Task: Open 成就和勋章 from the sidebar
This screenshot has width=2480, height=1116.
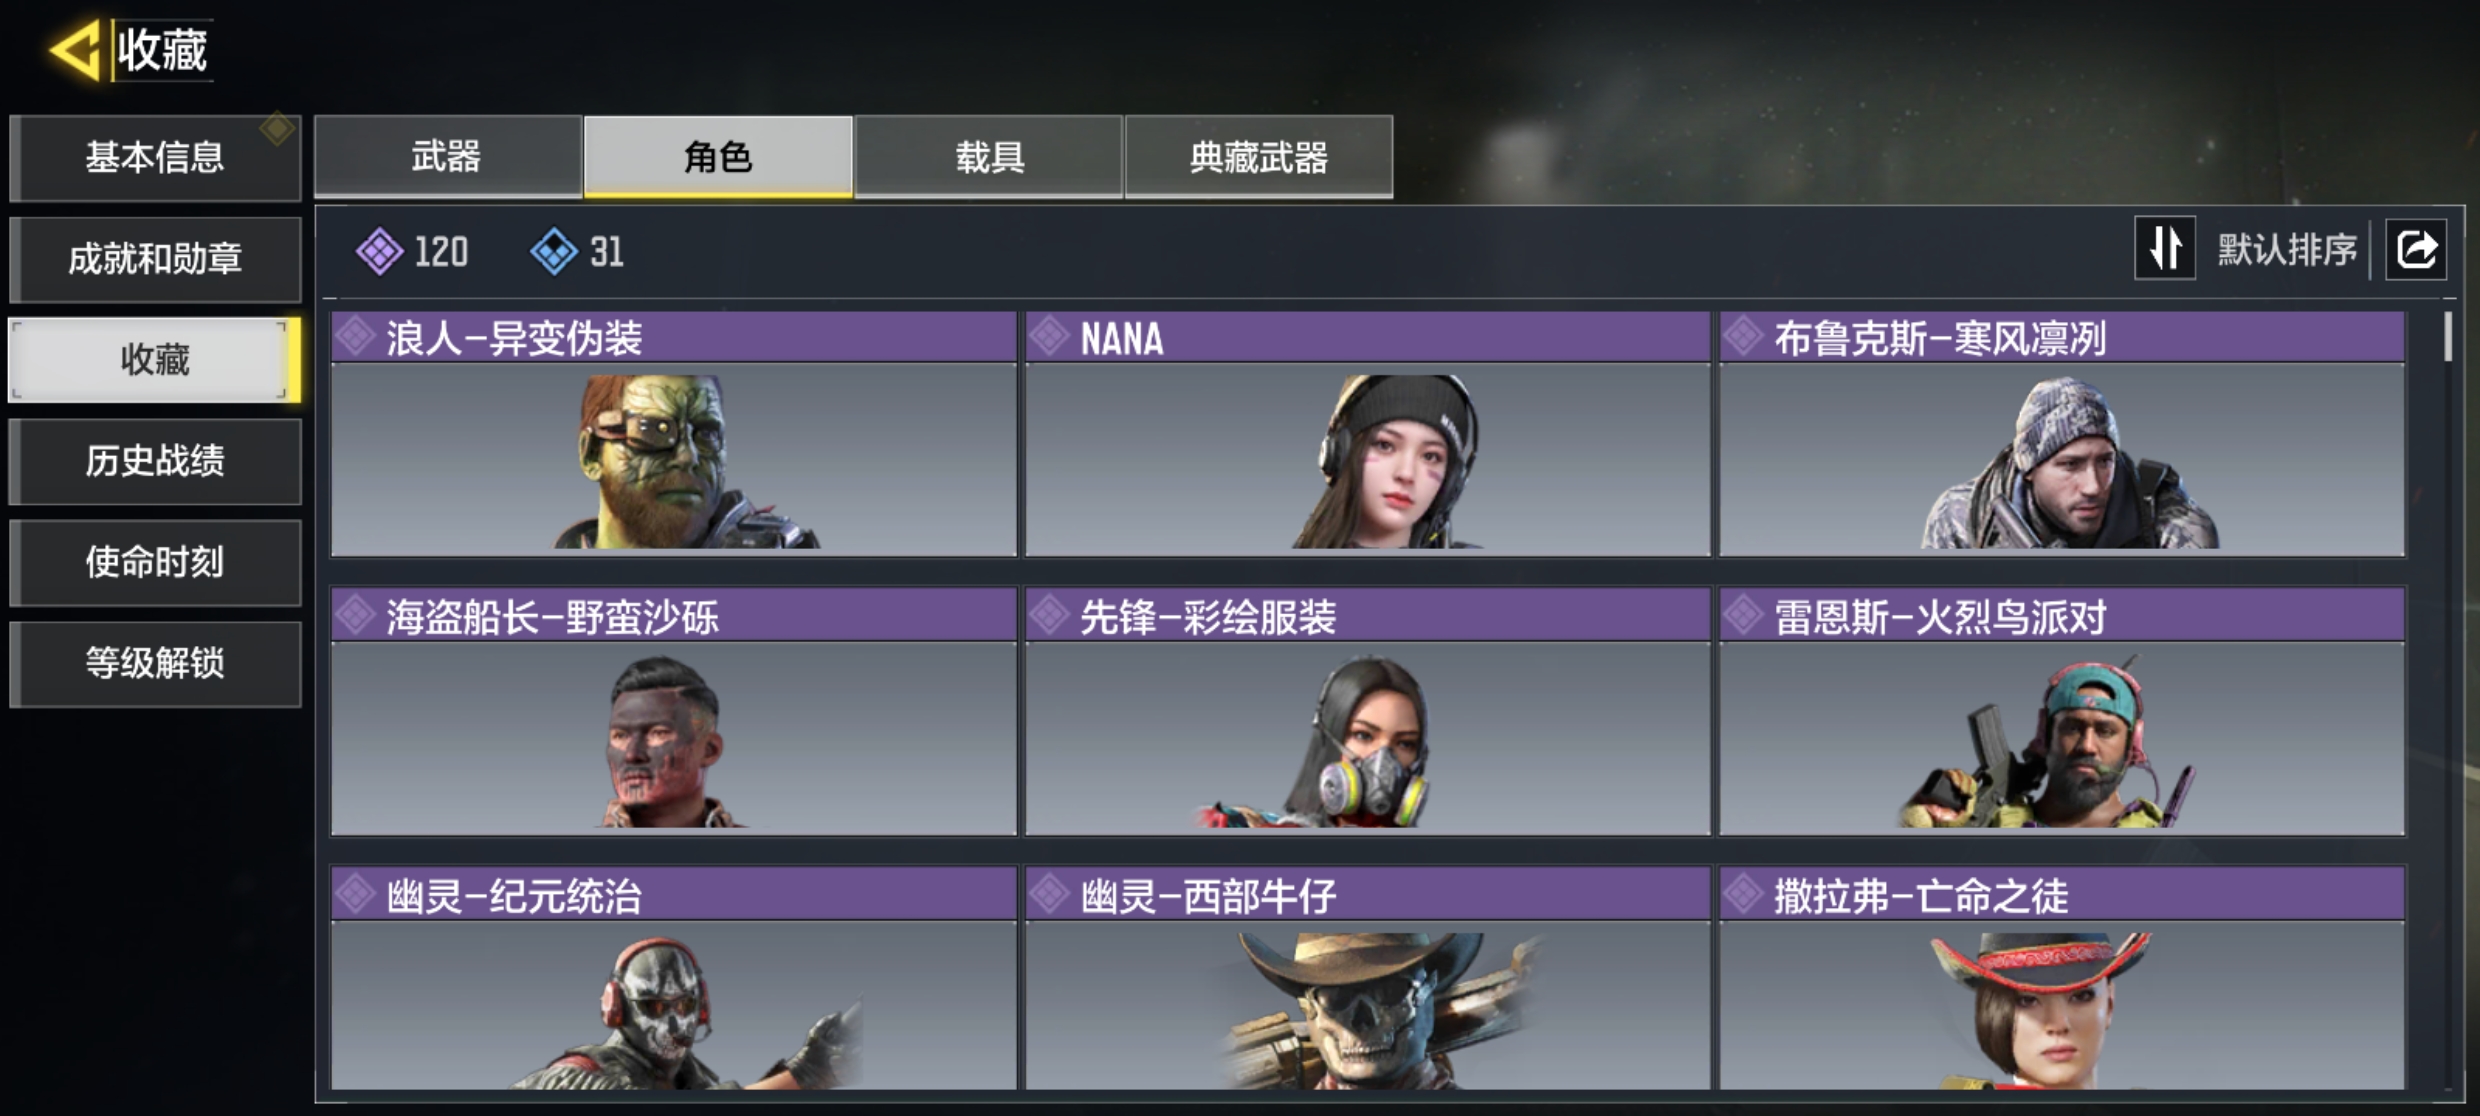Action: click(x=155, y=259)
